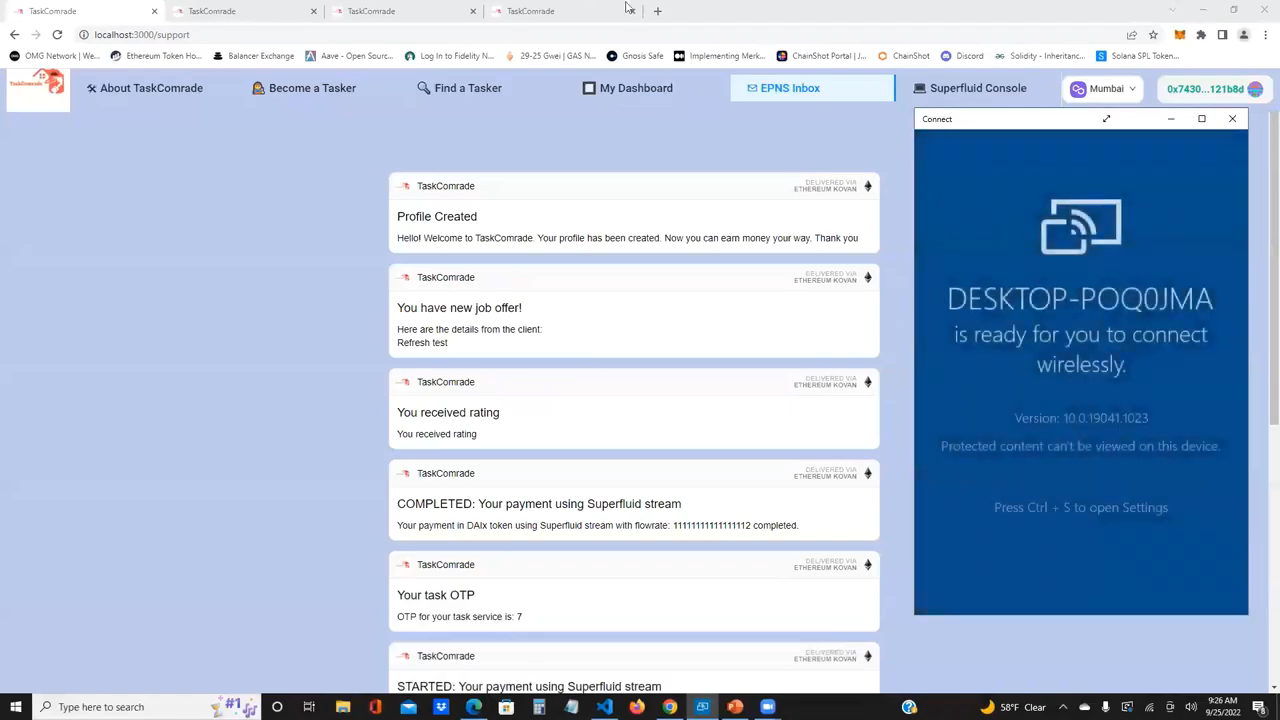The image size is (1280, 720).
Task: Click 'Your task OTP' heading
Action: 436,595
